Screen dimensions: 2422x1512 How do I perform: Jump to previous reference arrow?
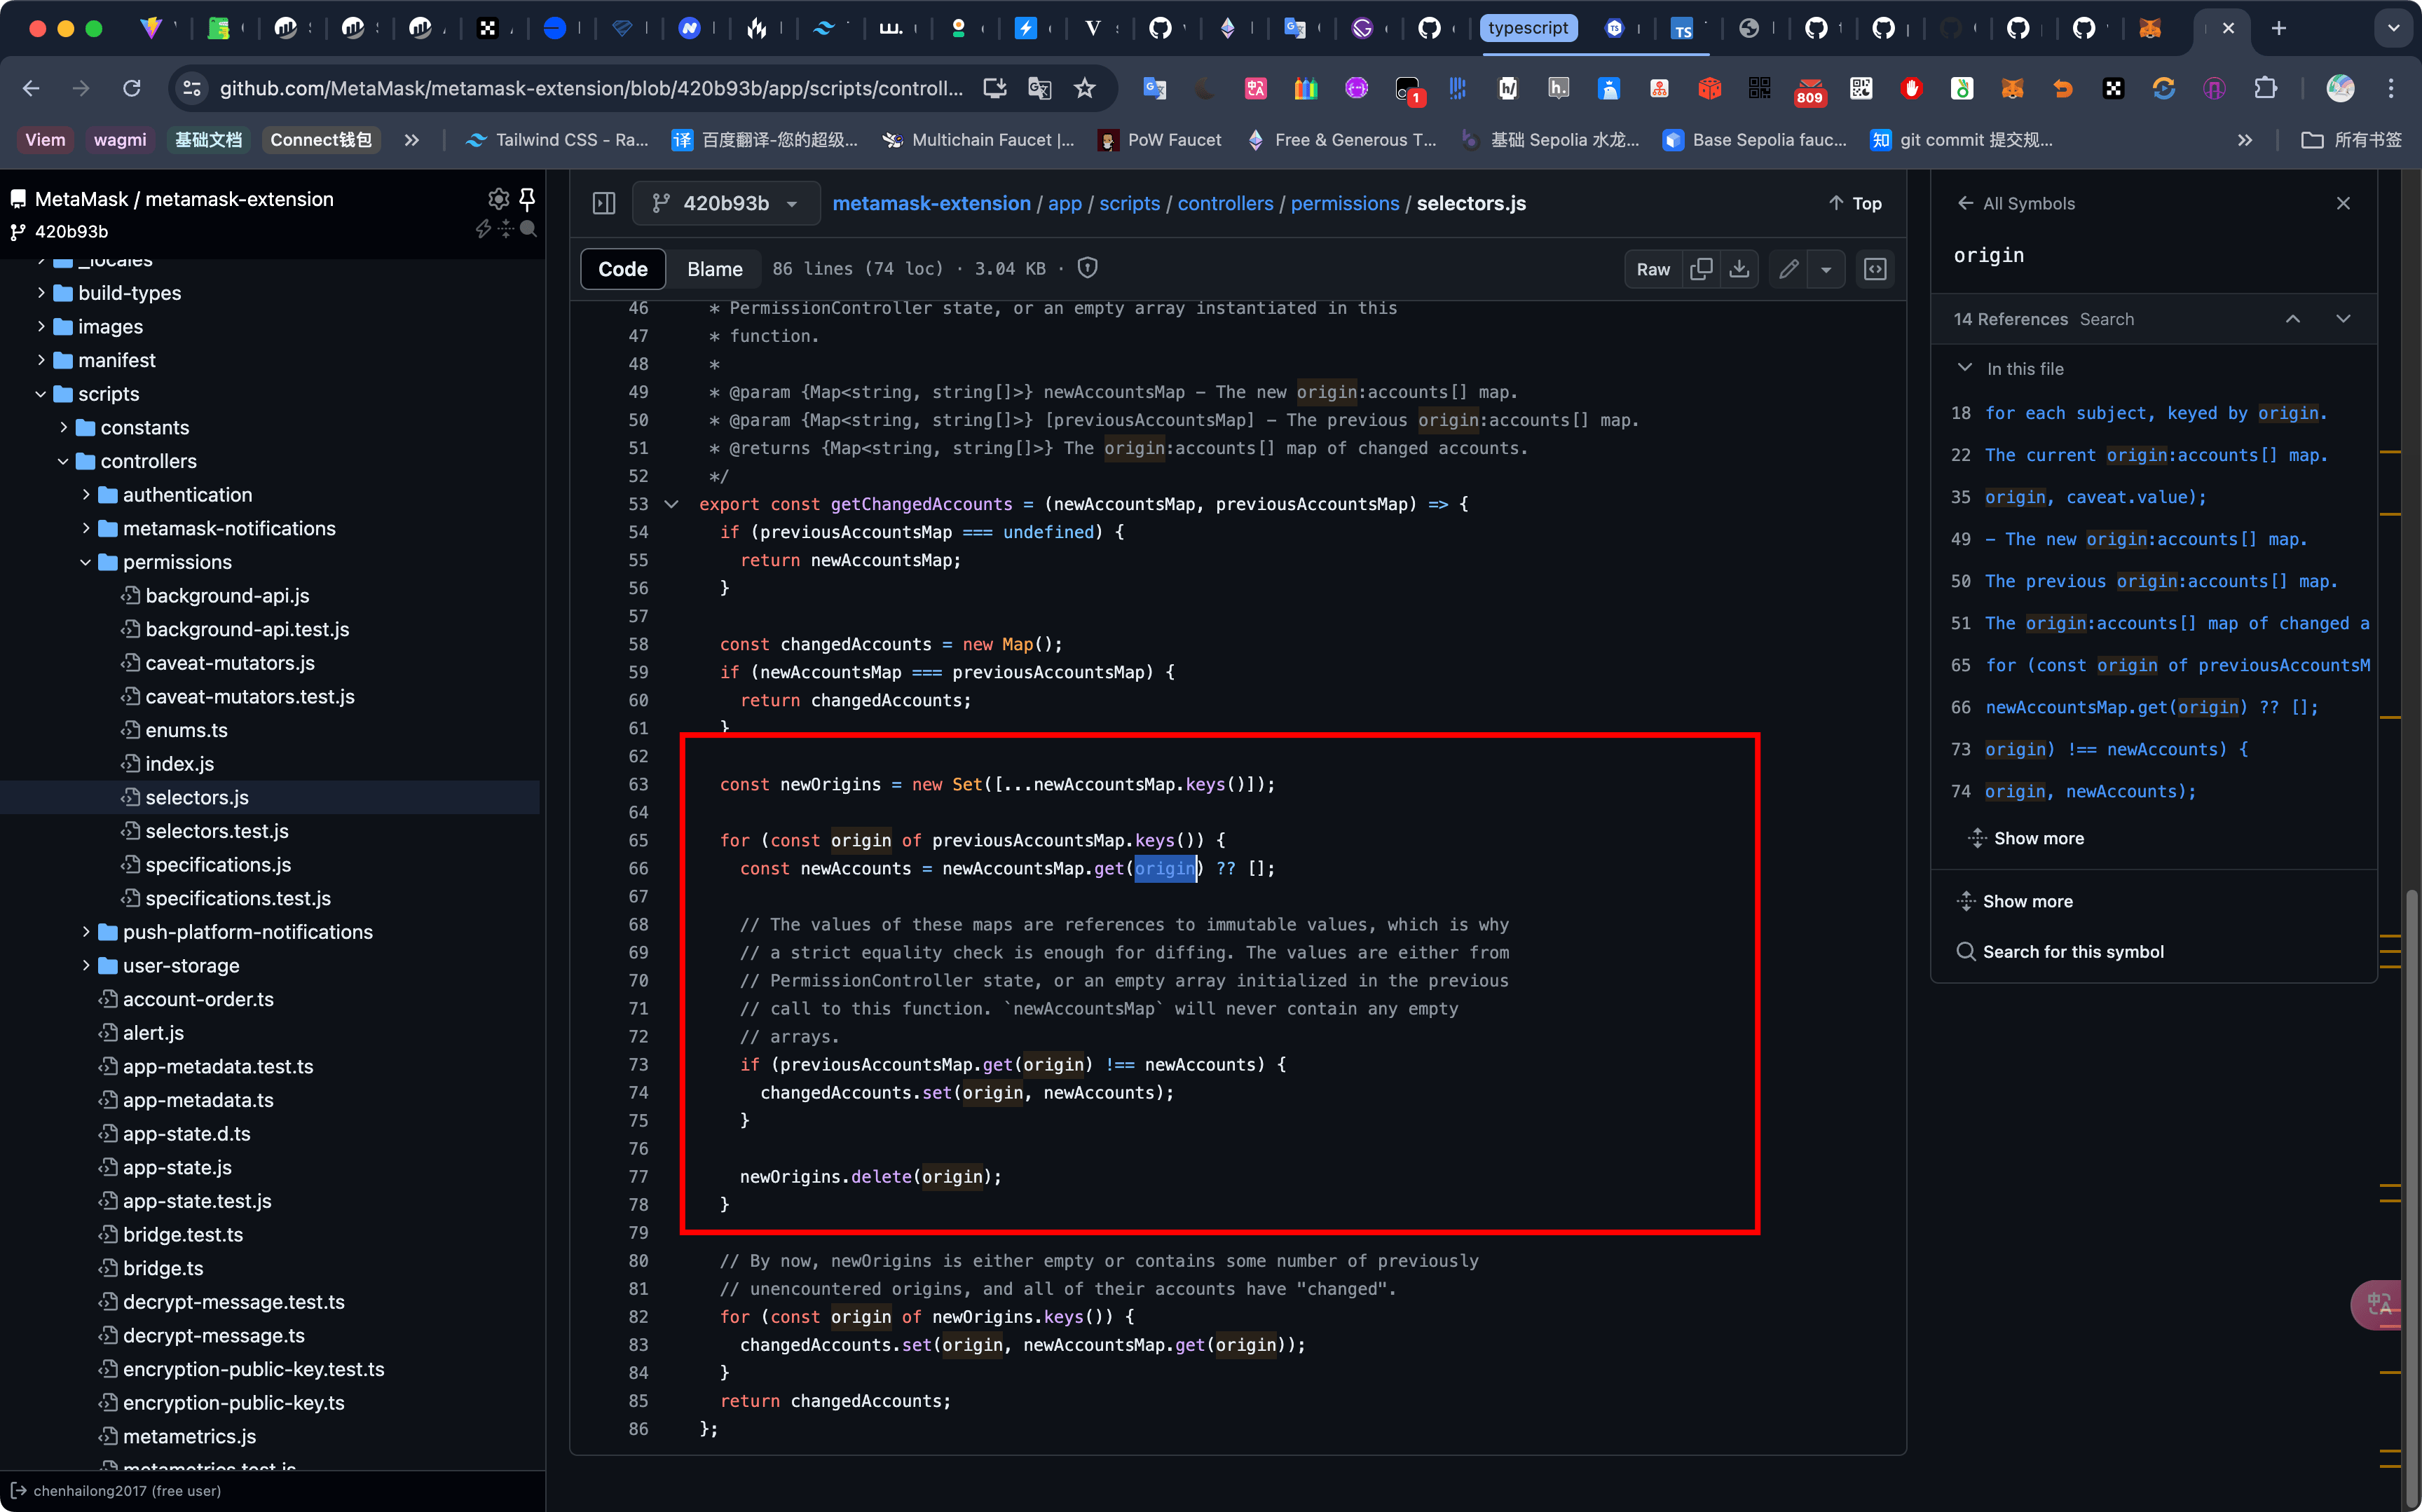pos(2293,319)
